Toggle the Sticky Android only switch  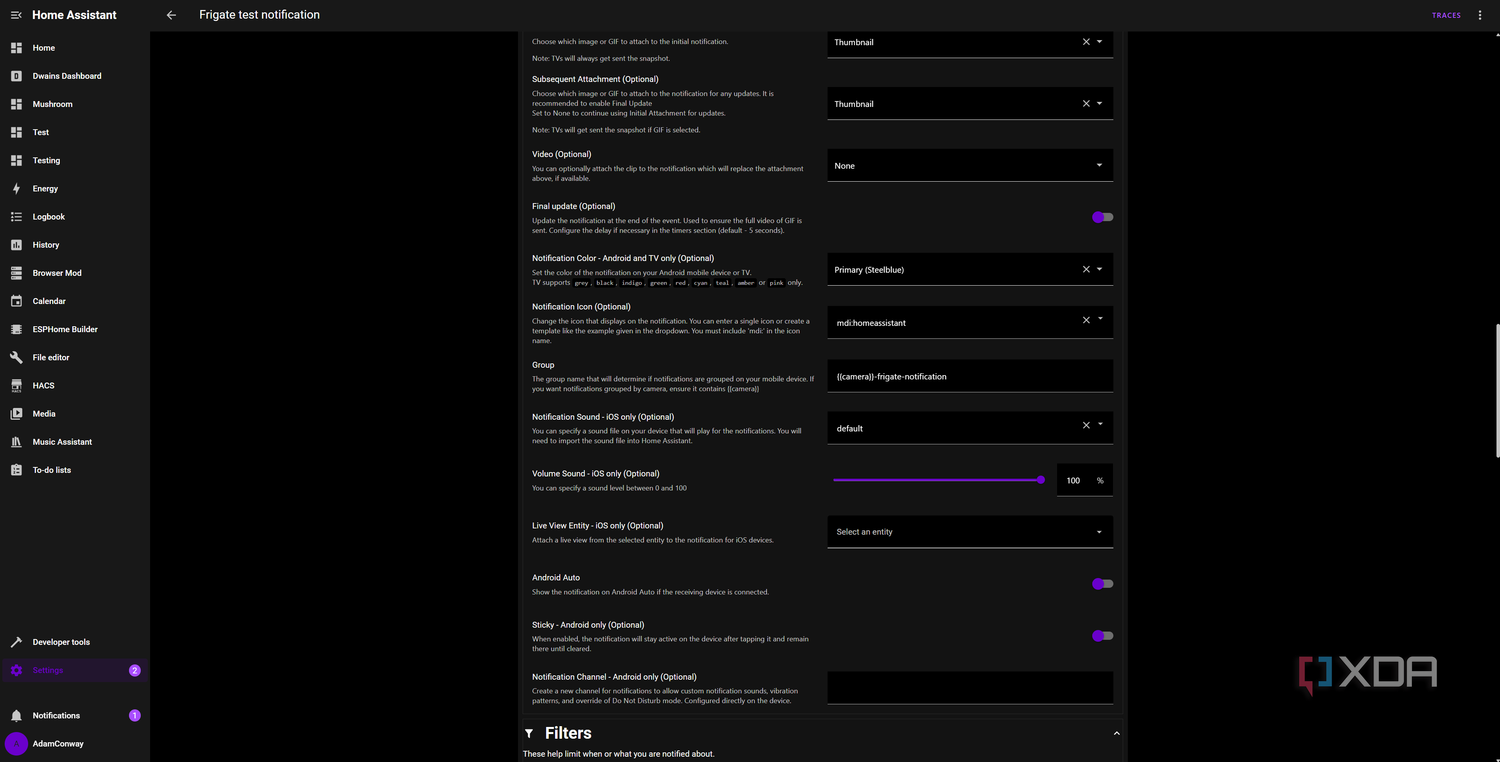tap(1102, 636)
